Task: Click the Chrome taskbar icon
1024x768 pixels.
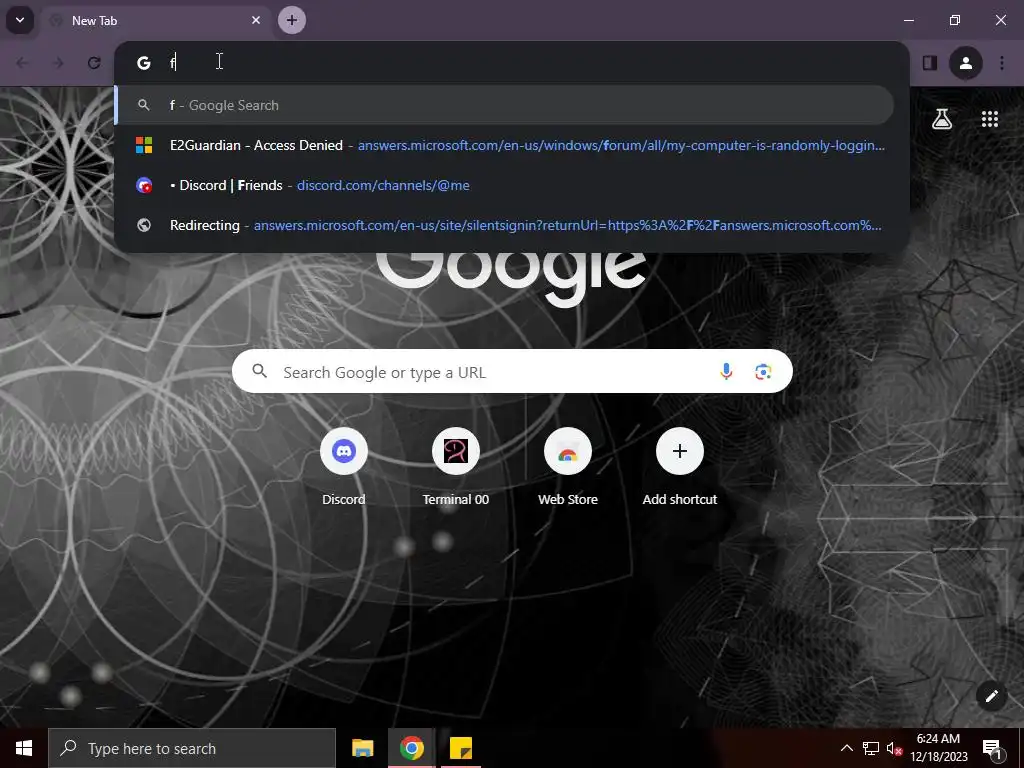Action: [411, 748]
